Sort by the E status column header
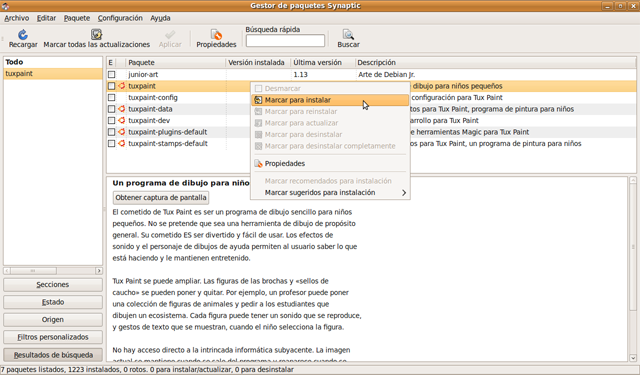 click(x=111, y=62)
